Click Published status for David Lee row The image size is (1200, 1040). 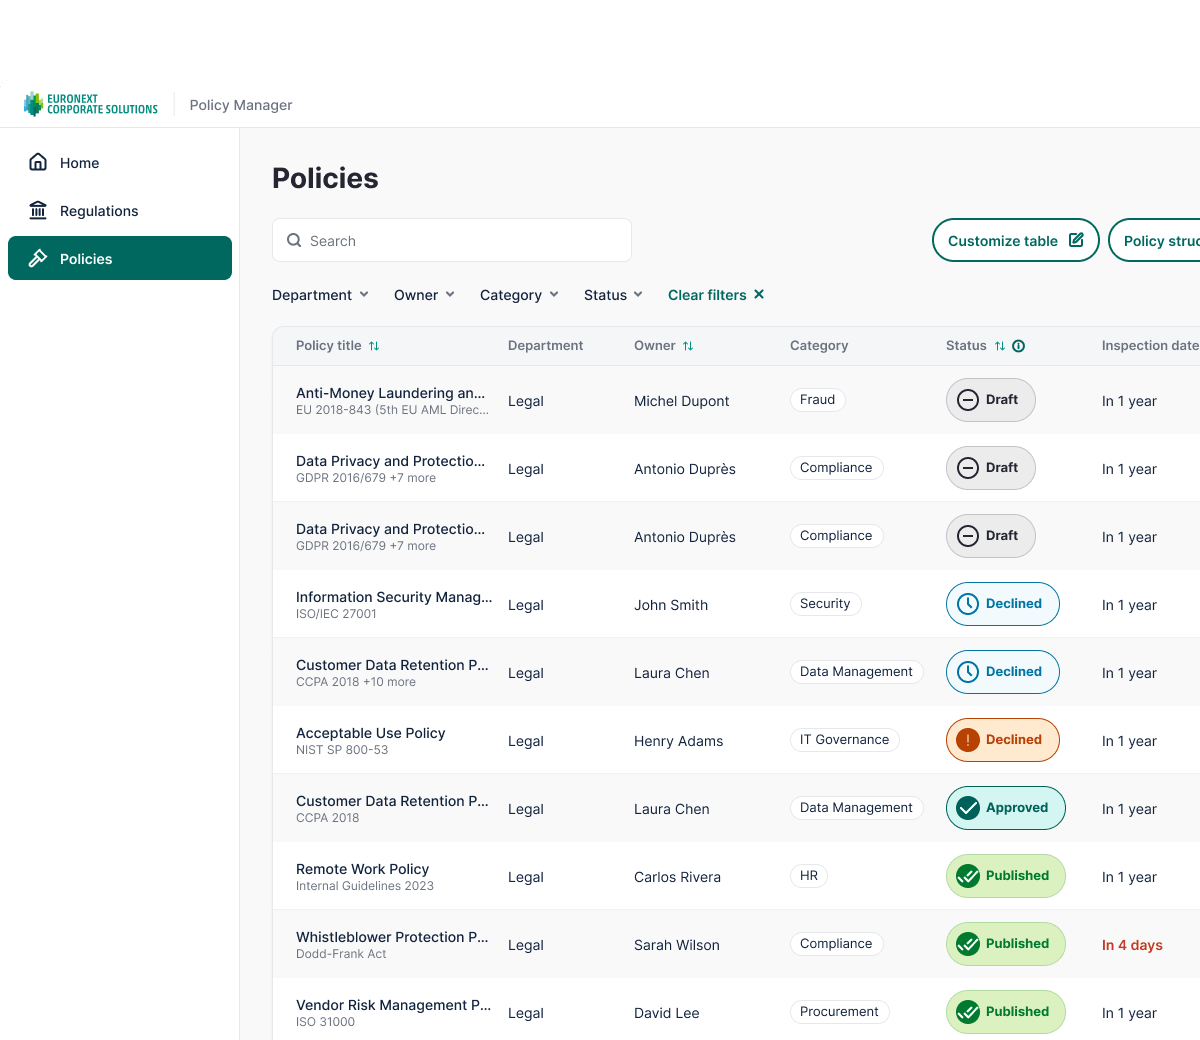[1006, 1012]
